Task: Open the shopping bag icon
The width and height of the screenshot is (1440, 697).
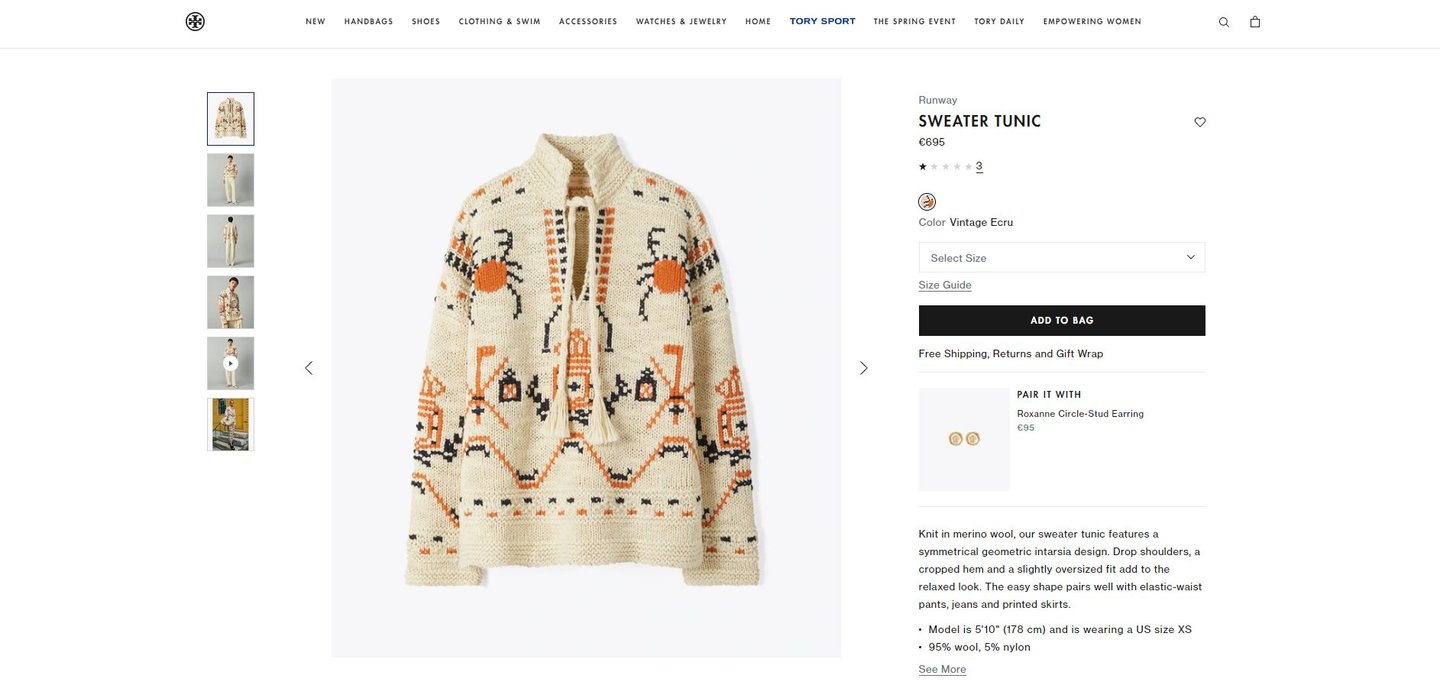Action: pos(1255,21)
